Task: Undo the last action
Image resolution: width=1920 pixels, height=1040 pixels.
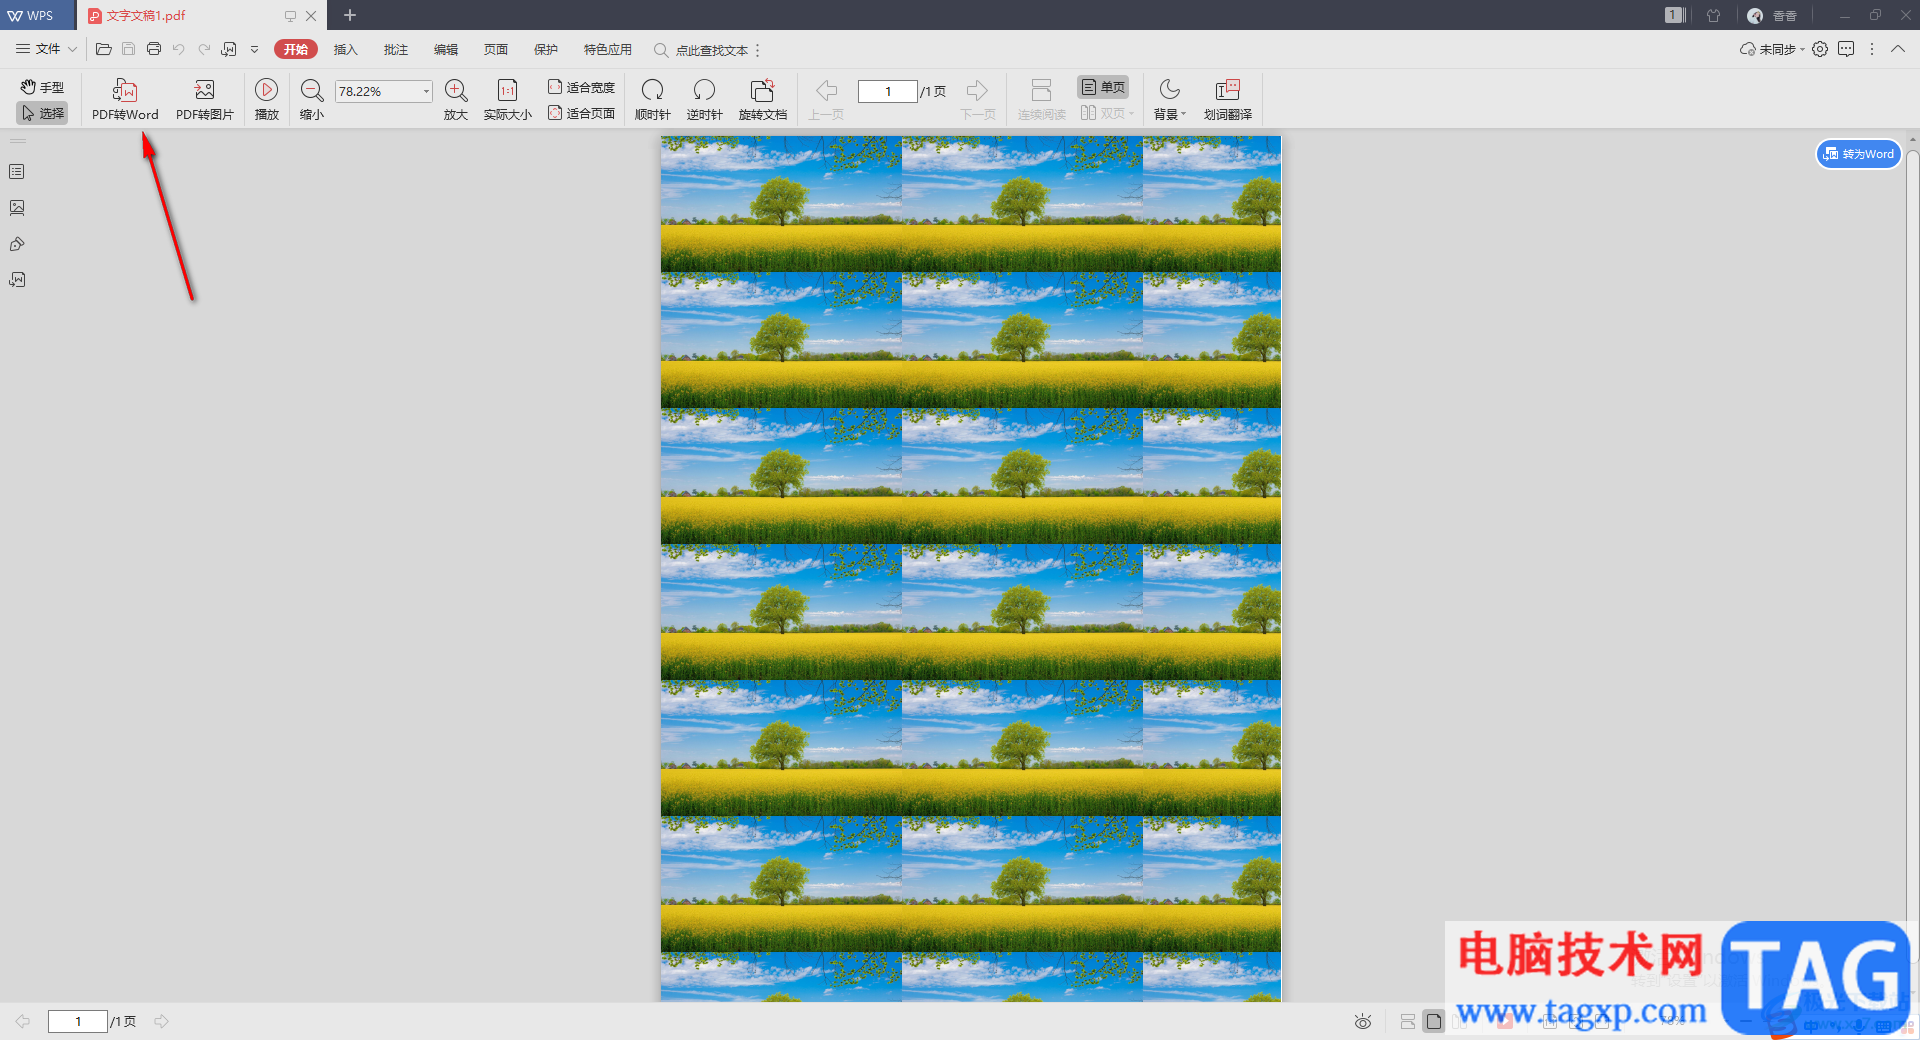Action: [179, 49]
